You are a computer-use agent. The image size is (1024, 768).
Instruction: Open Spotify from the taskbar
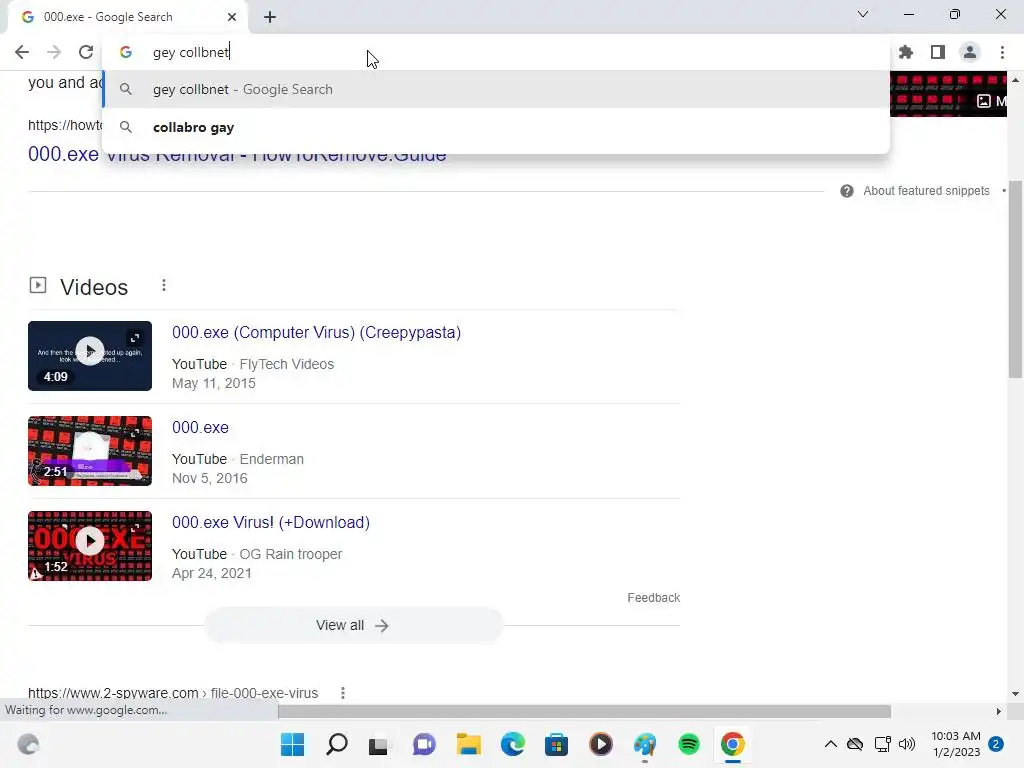[689, 744]
